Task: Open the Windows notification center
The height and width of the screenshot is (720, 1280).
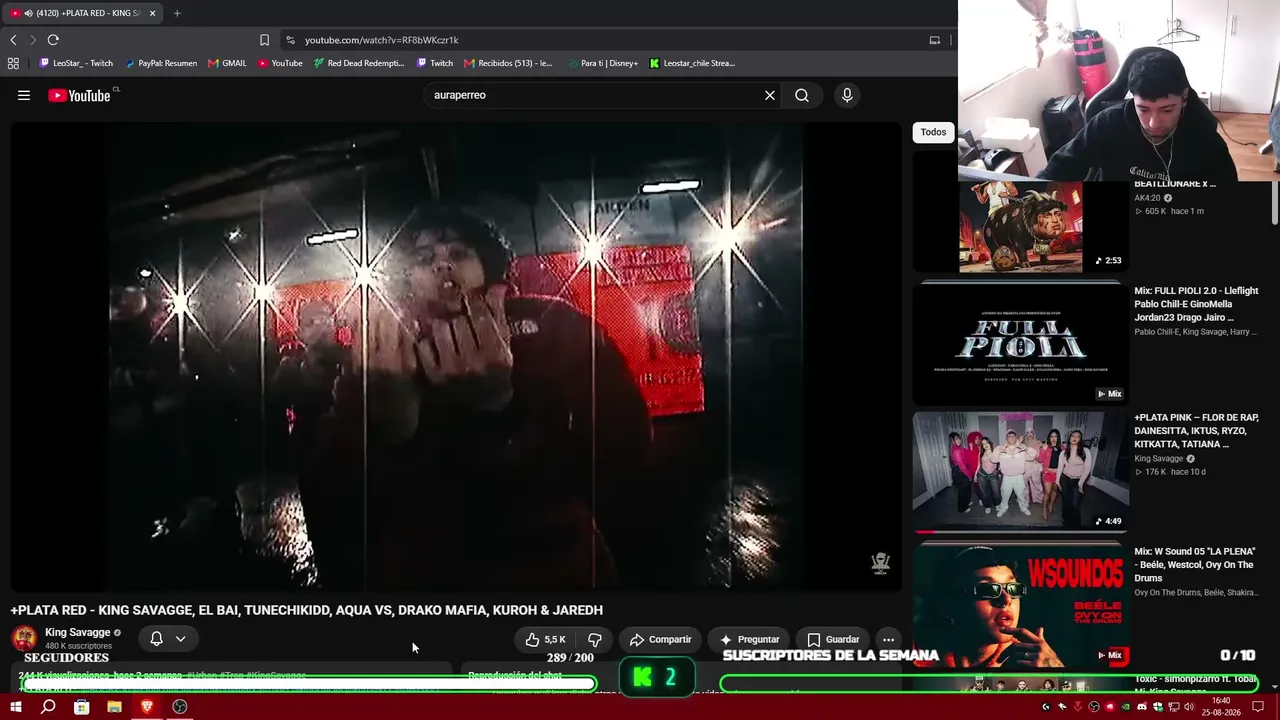Action: coord(1259,707)
